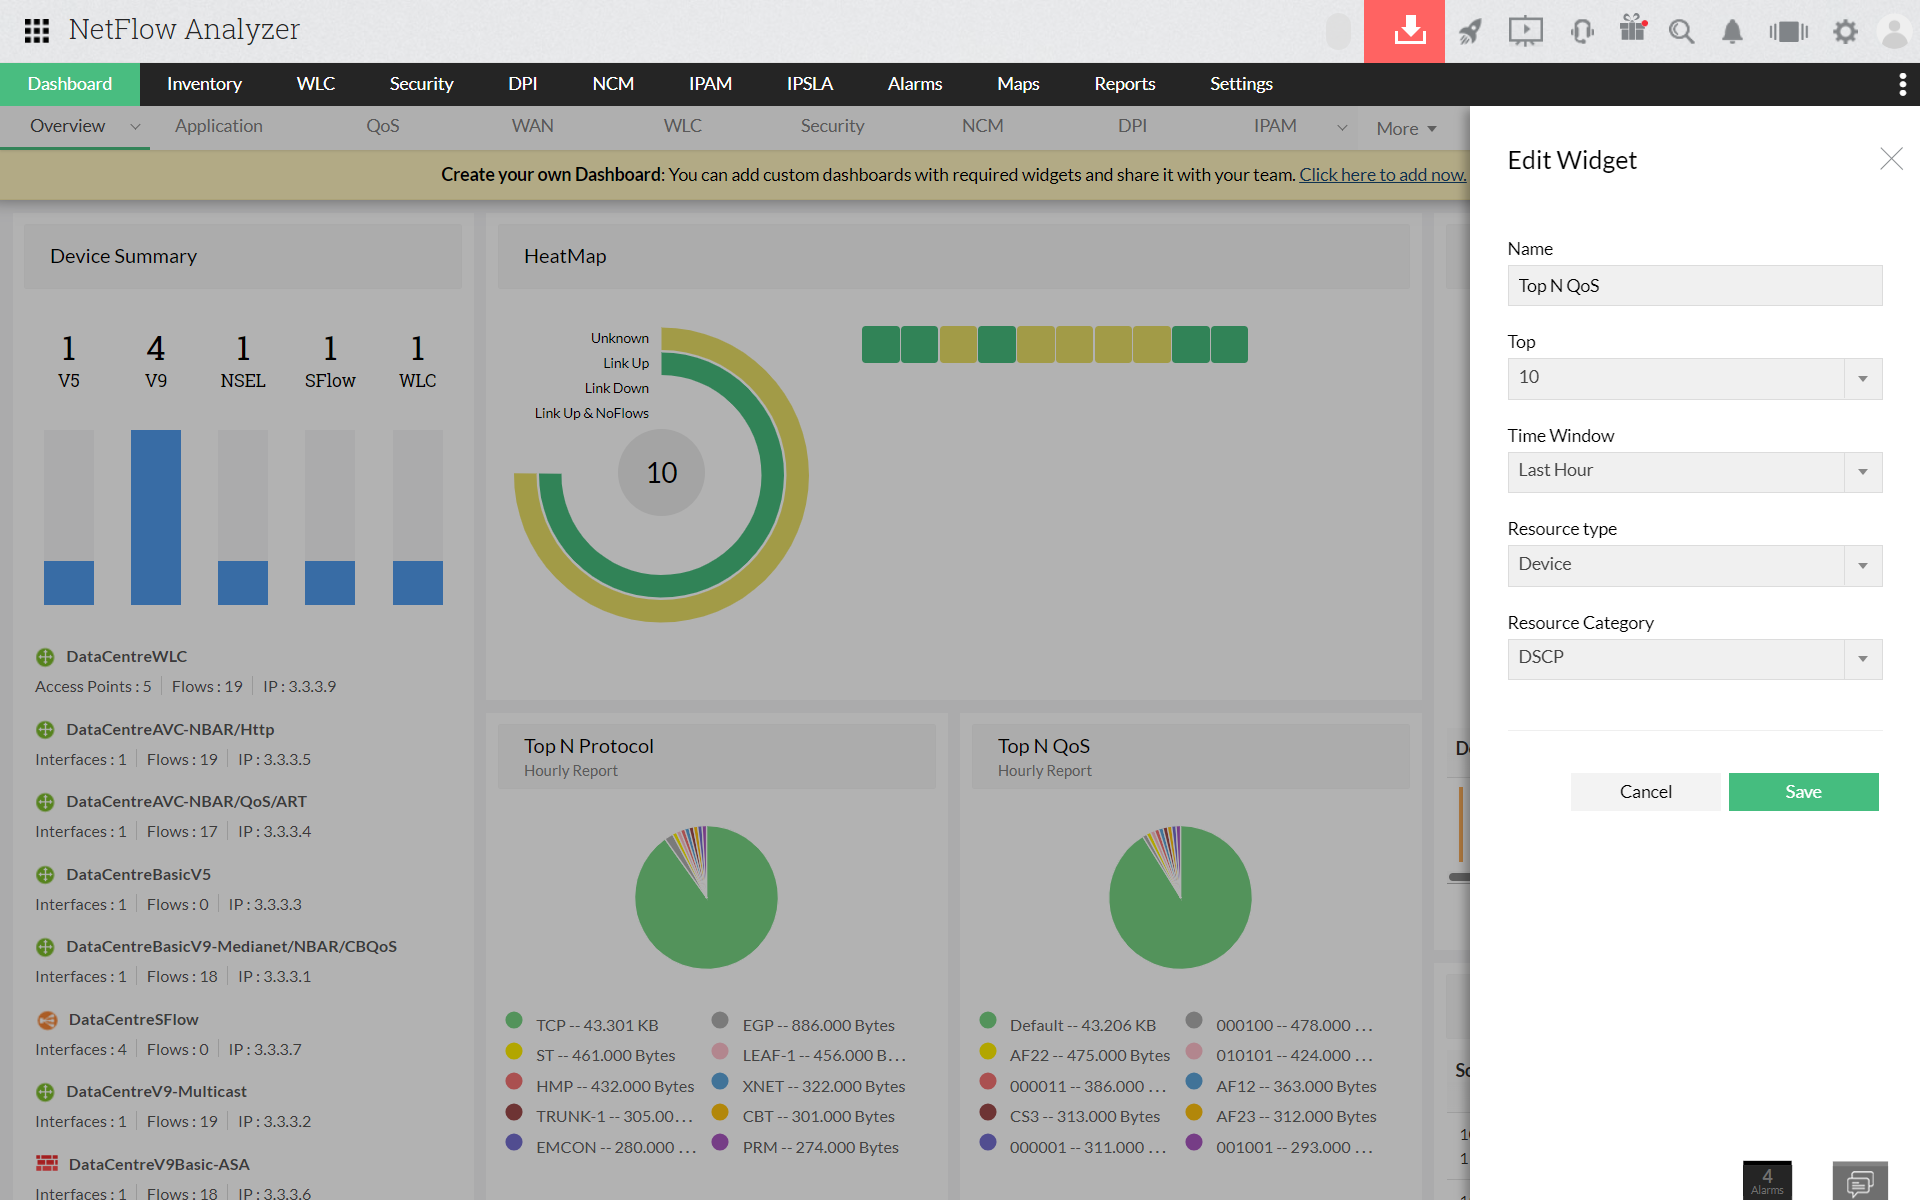Switch to the Inventory menu tab
The width and height of the screenshot is (1920, 1200).
click(x=204, y=84)
